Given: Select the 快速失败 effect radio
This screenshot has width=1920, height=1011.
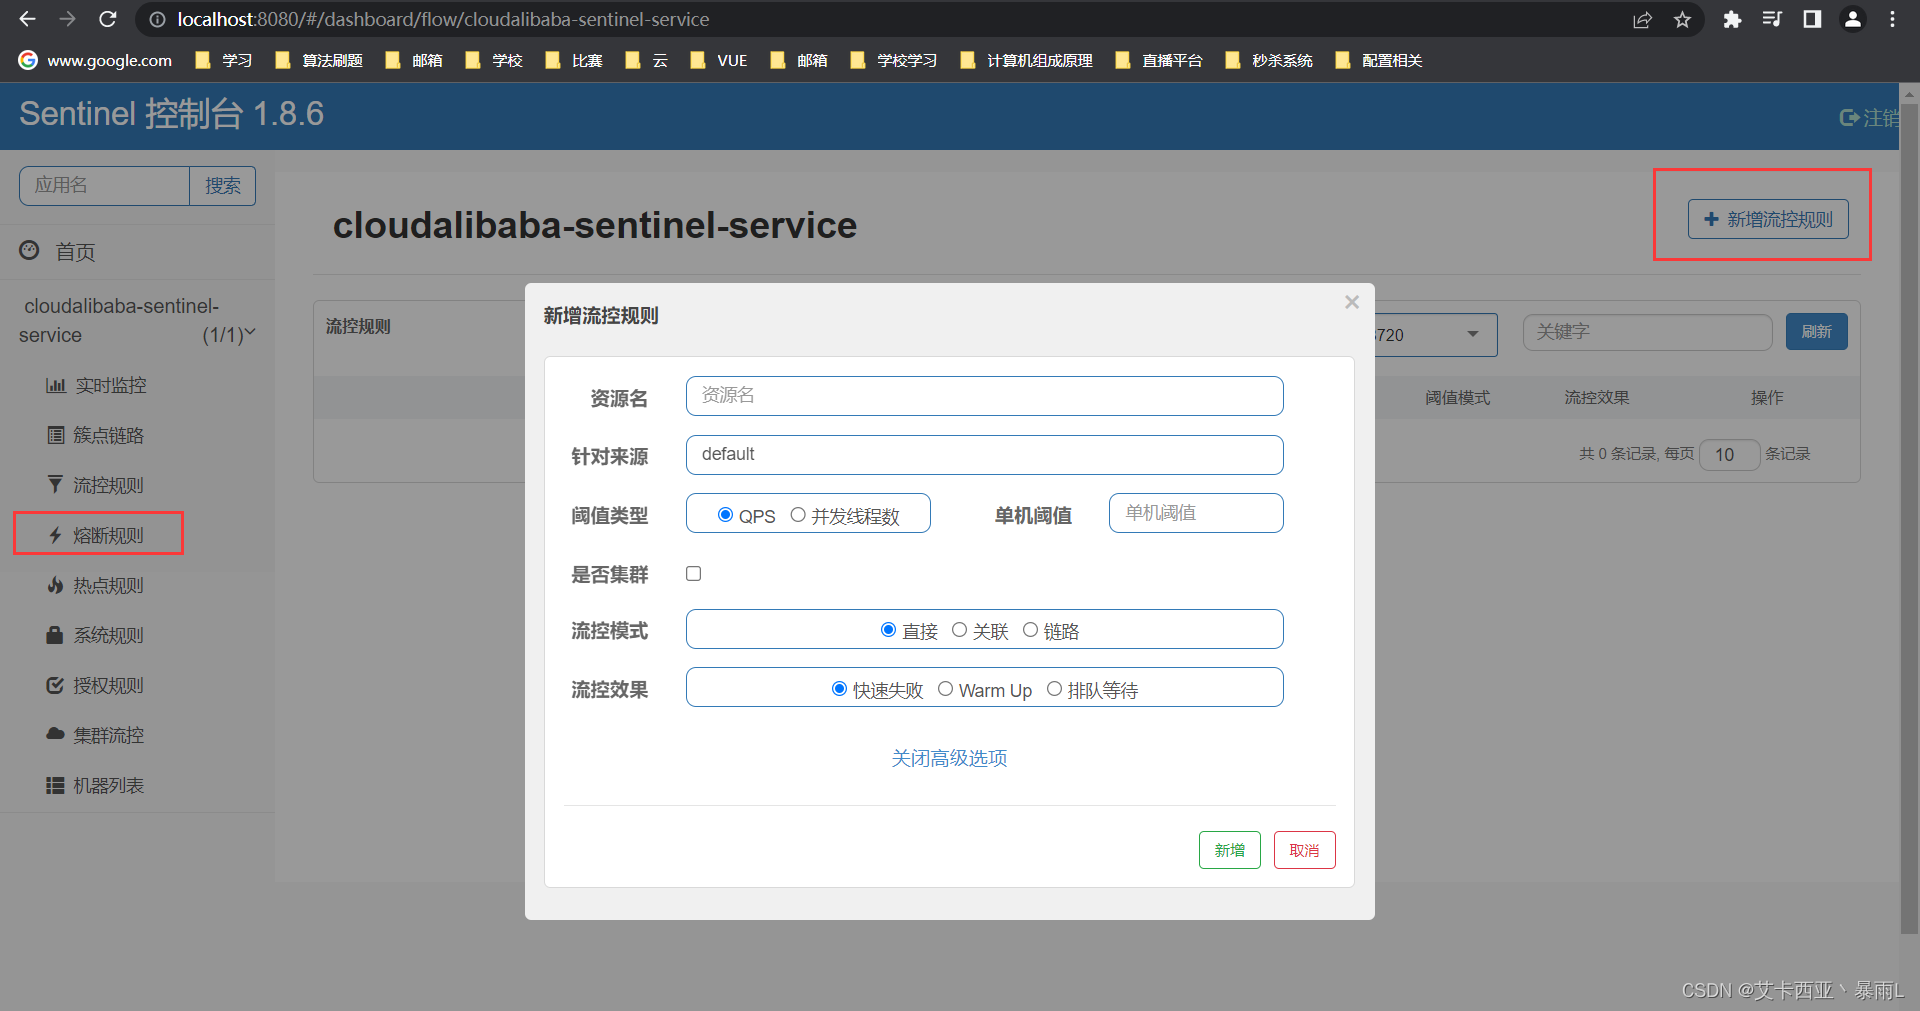Looking at the screenshot, I should 840,689.
